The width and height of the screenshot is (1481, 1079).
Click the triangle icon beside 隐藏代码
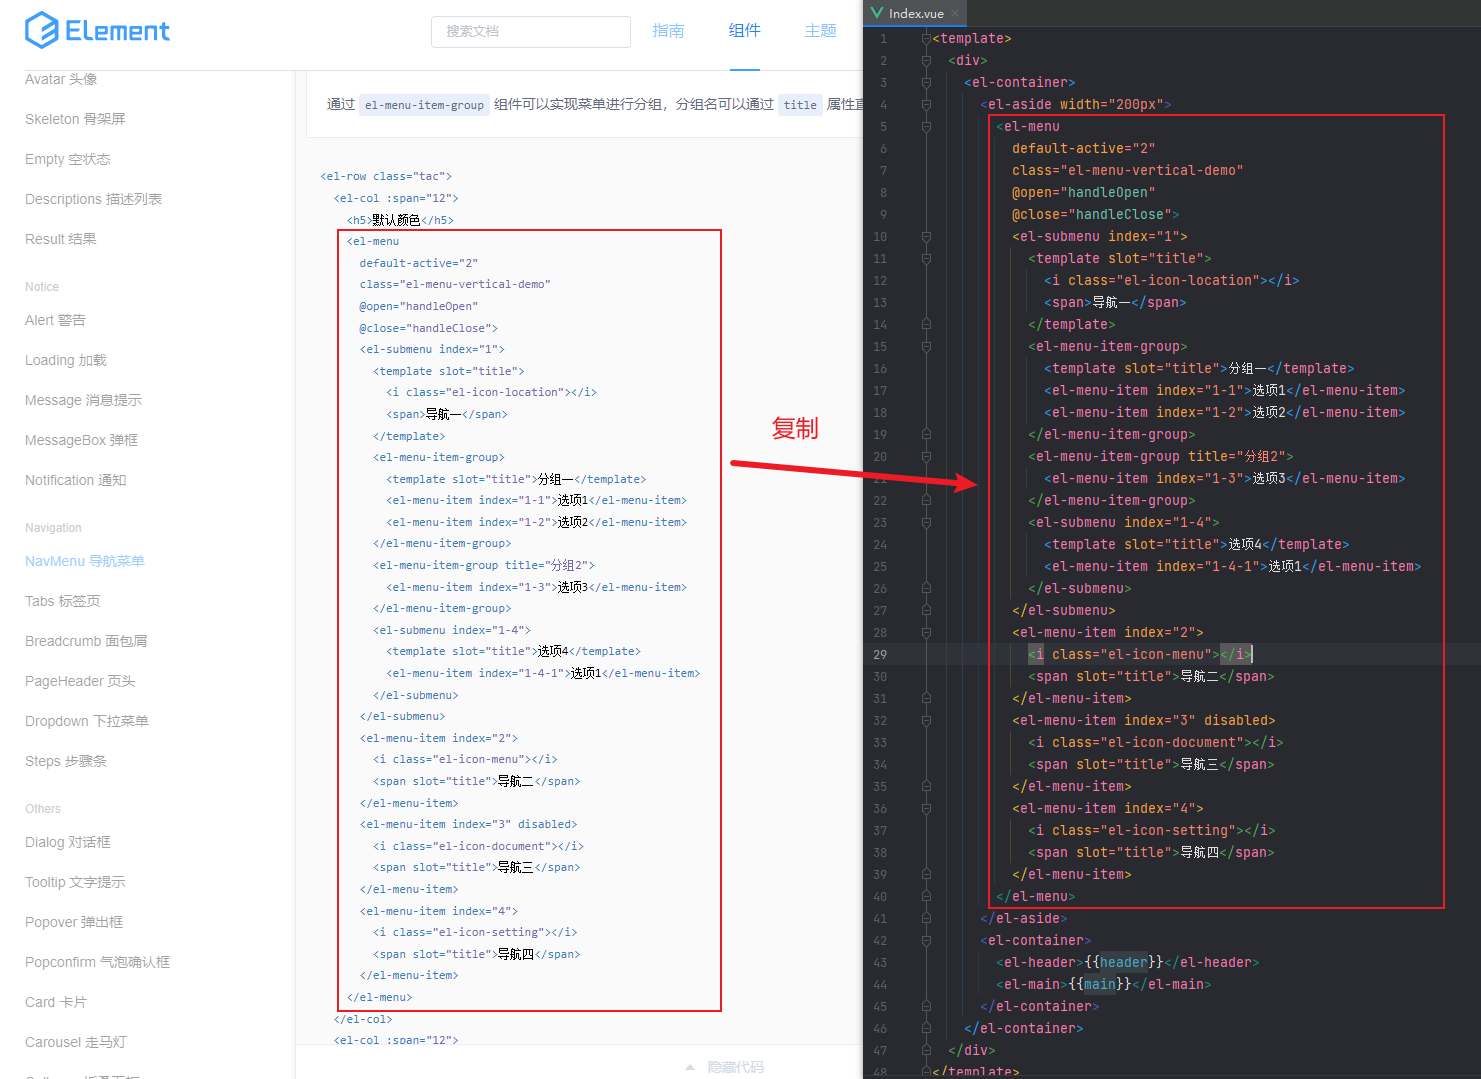690,1067
